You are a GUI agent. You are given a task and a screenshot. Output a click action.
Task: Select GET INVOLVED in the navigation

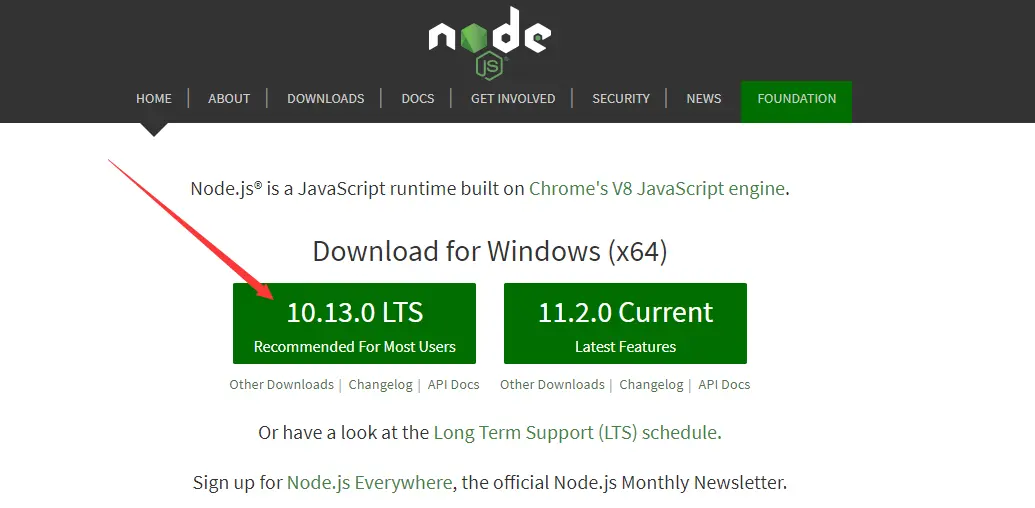pos(513,99)
